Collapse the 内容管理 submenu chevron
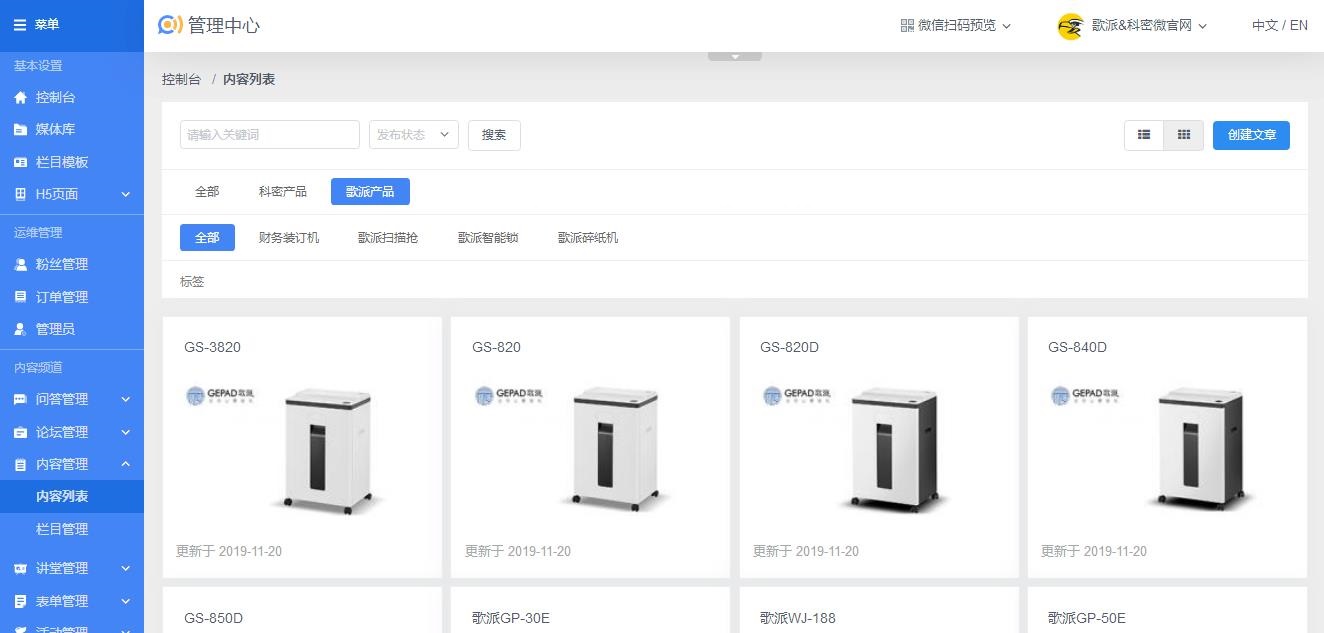 click(x=126, y=464)
